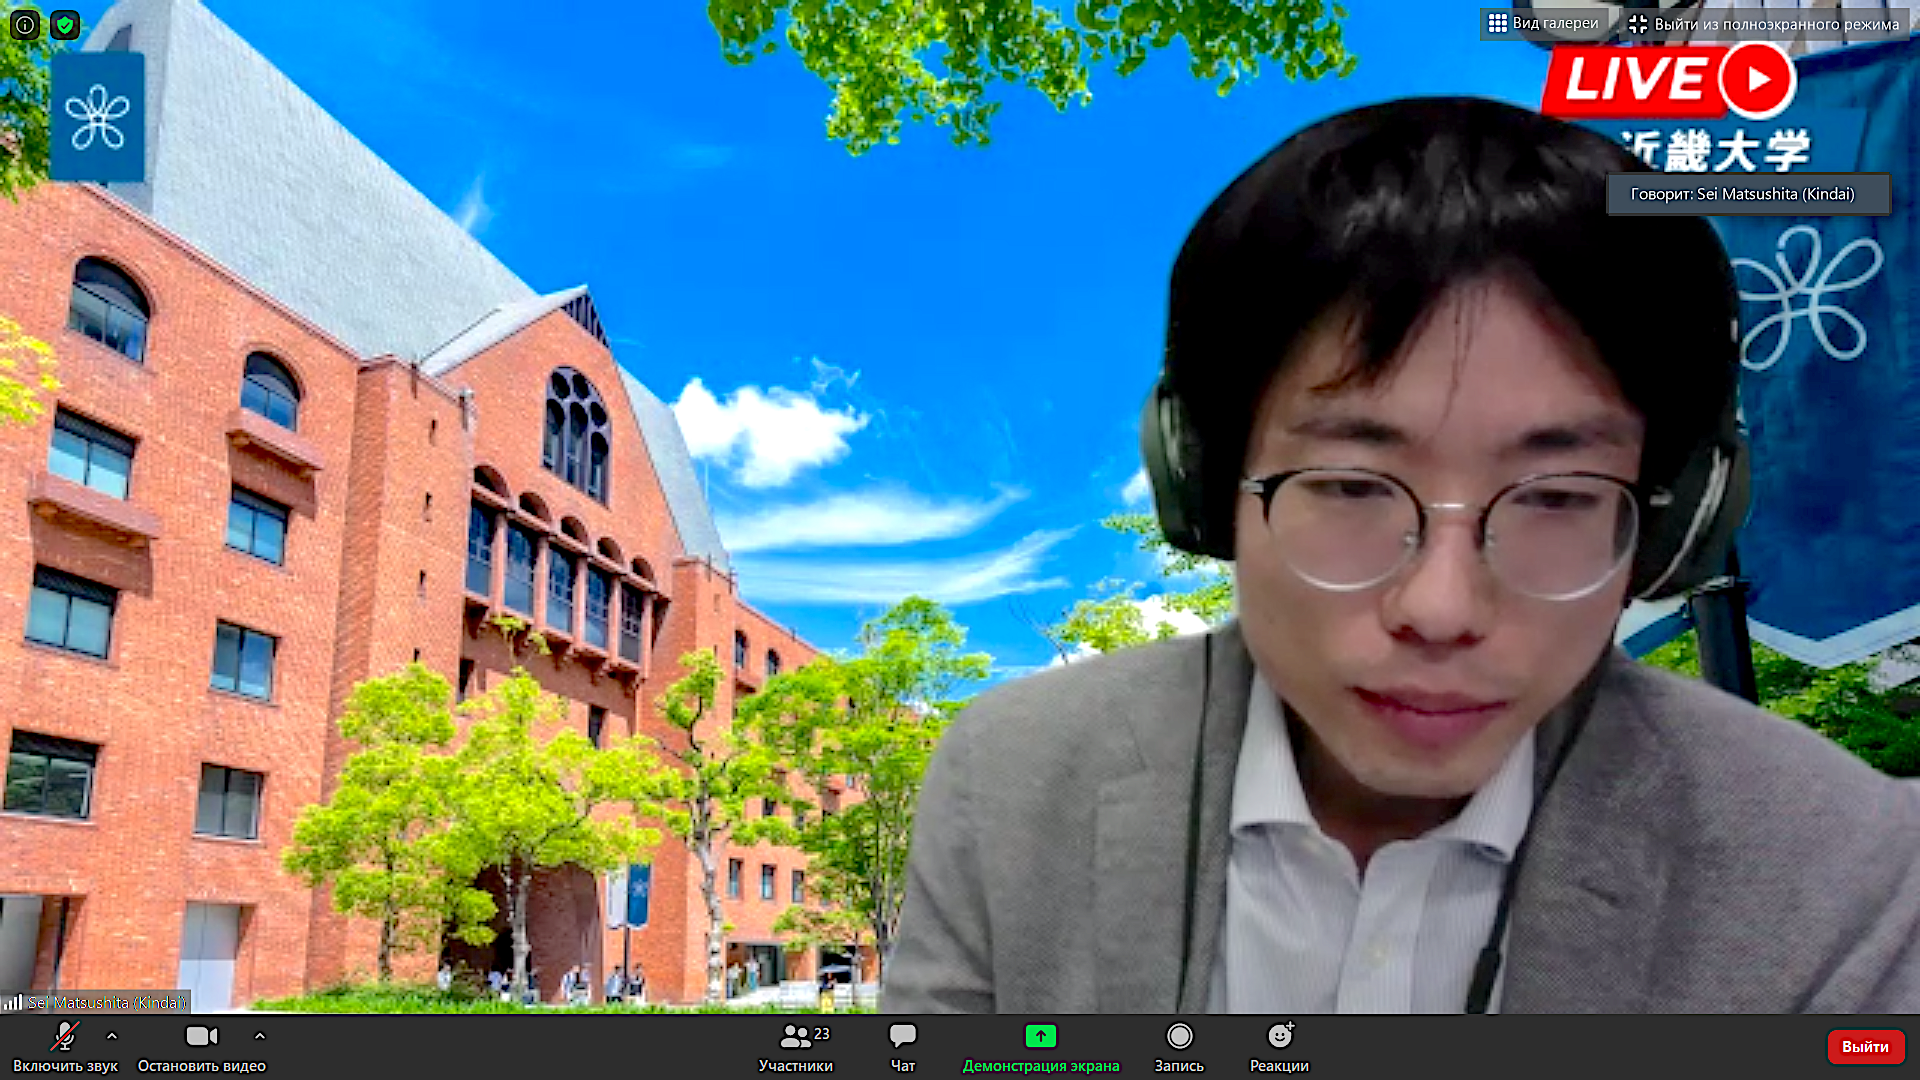Click the "Участники" label text
The image size is (1920, 1080).
click(795, 1066)
